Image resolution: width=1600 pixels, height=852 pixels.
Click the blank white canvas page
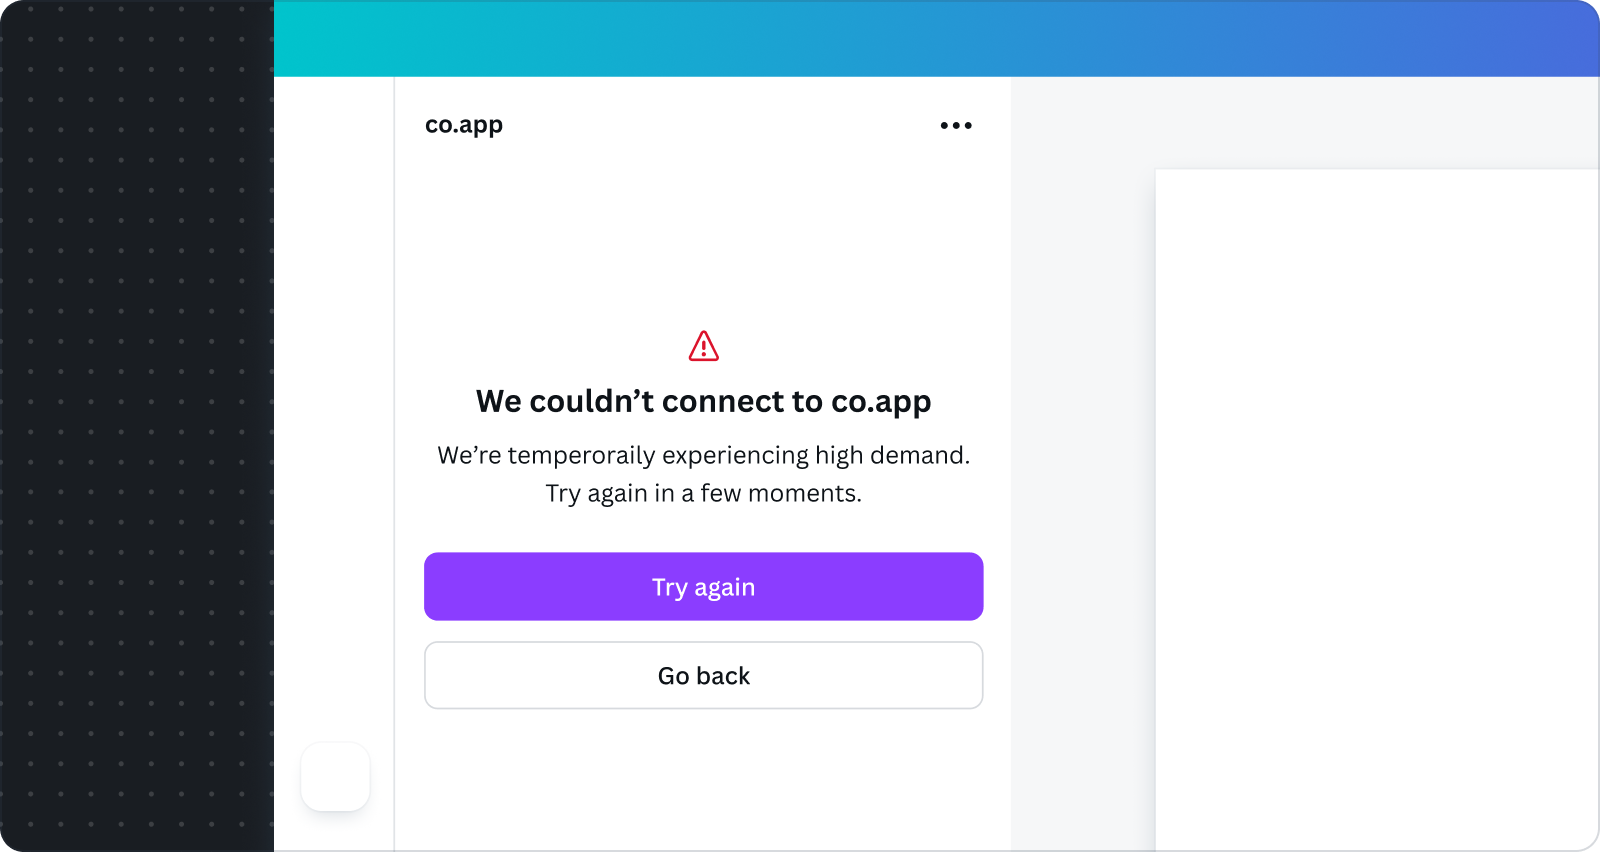coord(1378,510)
